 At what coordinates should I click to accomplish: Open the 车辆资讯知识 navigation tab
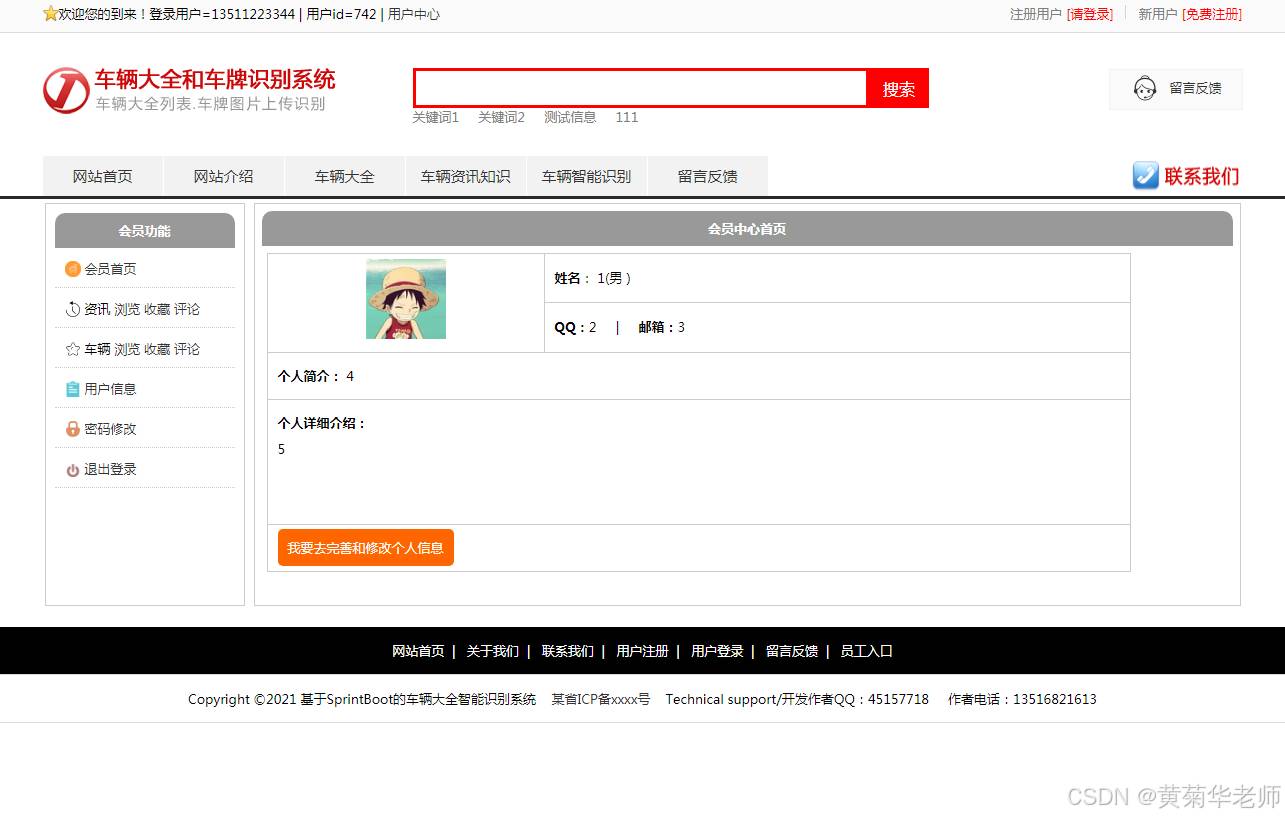pyautogui.click(x=465, y=176)
